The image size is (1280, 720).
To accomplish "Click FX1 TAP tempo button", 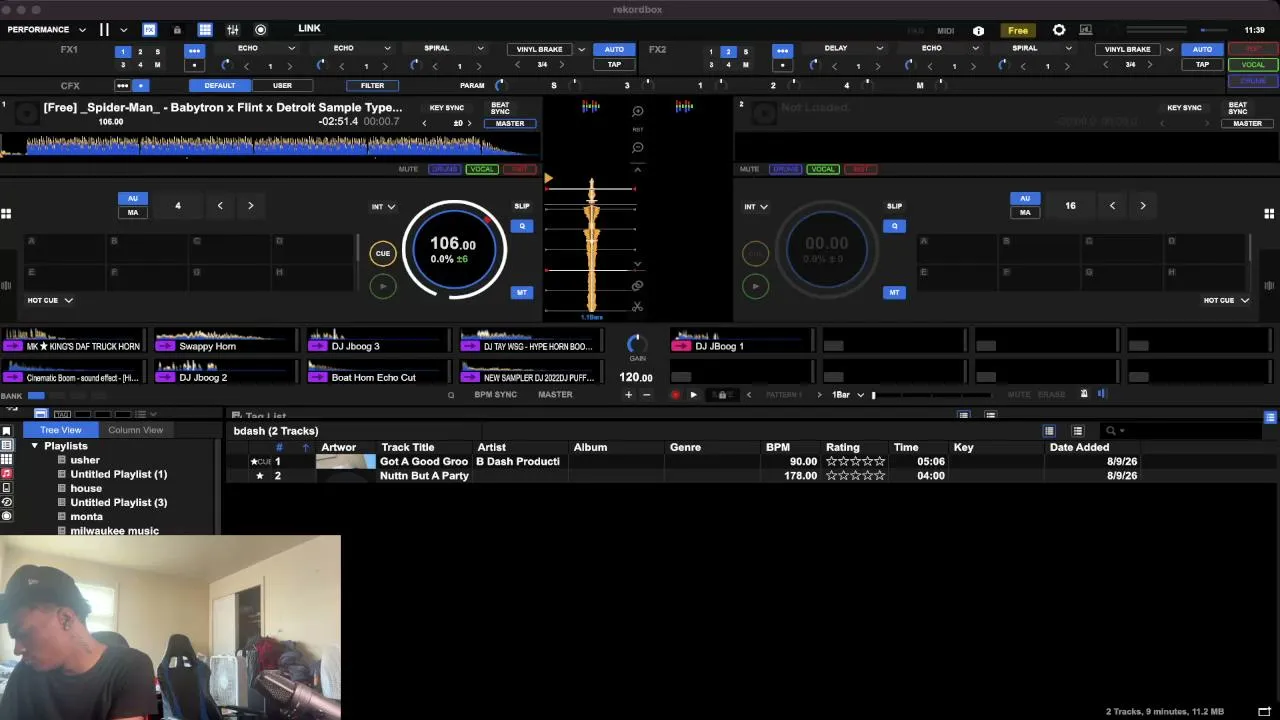I will pos(614,65).
